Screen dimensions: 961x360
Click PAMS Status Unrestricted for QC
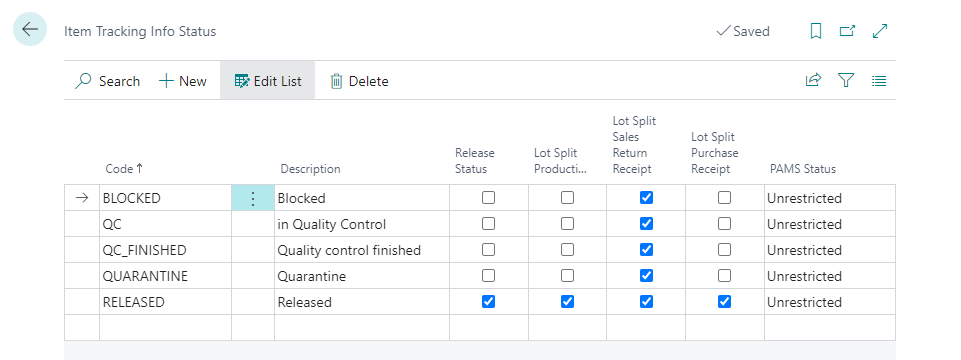point(830,224)
